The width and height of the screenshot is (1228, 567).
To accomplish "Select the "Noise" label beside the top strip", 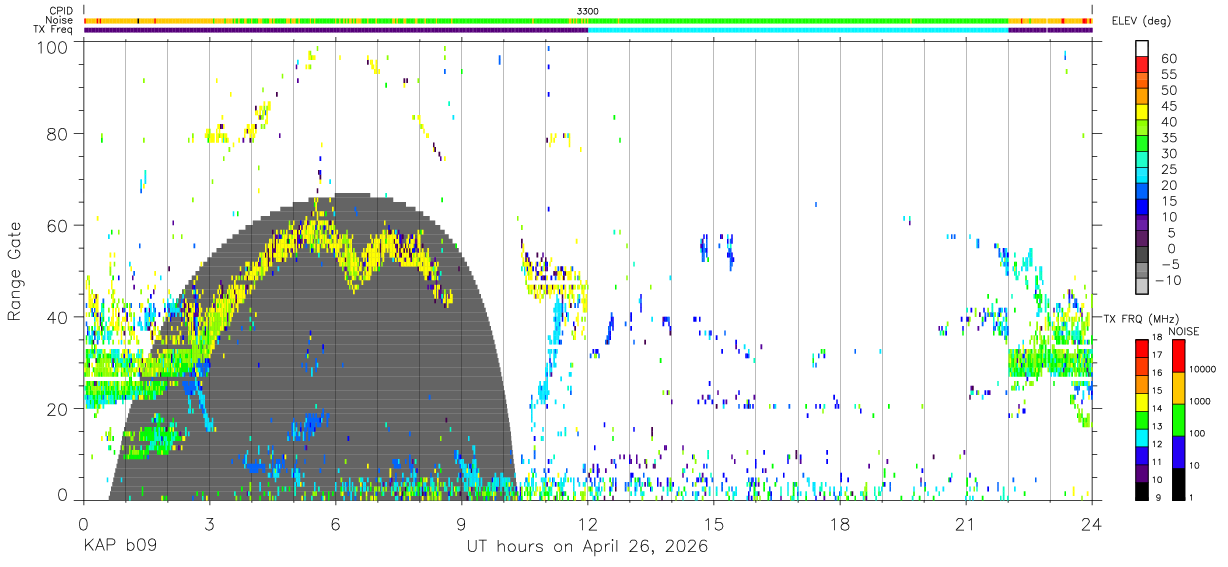I will [60, 20].
